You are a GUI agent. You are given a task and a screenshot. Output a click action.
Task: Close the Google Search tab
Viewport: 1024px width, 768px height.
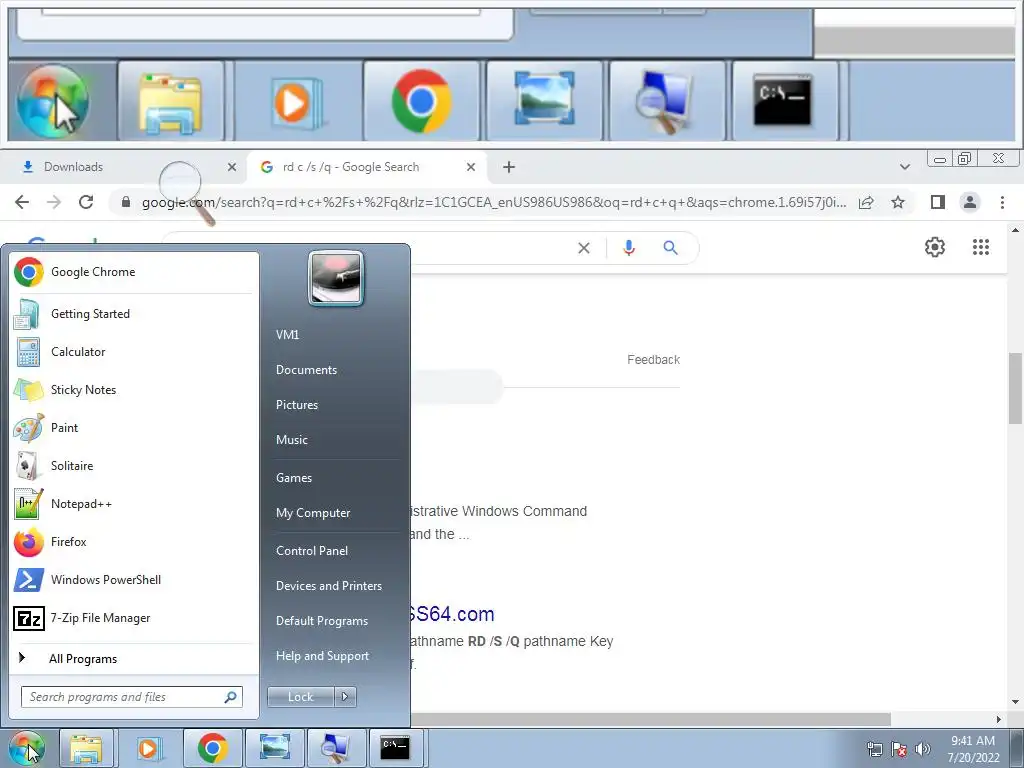pyautogui.click(x=471, y=167)
